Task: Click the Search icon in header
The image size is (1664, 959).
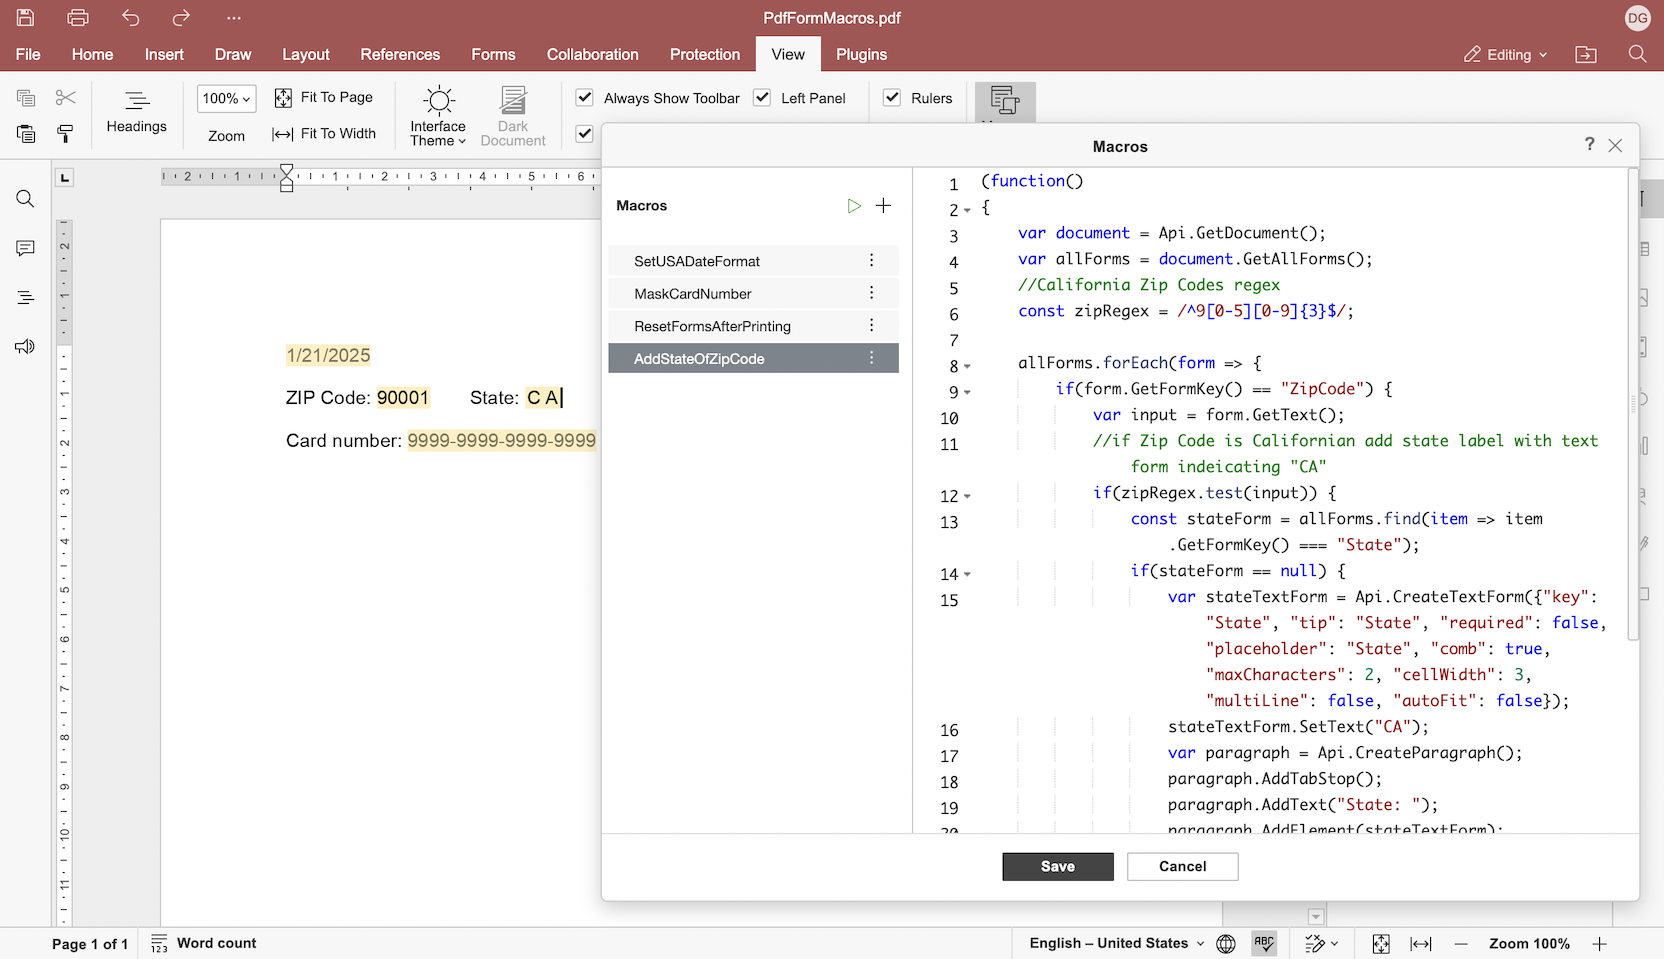Action: (1637, 54)
